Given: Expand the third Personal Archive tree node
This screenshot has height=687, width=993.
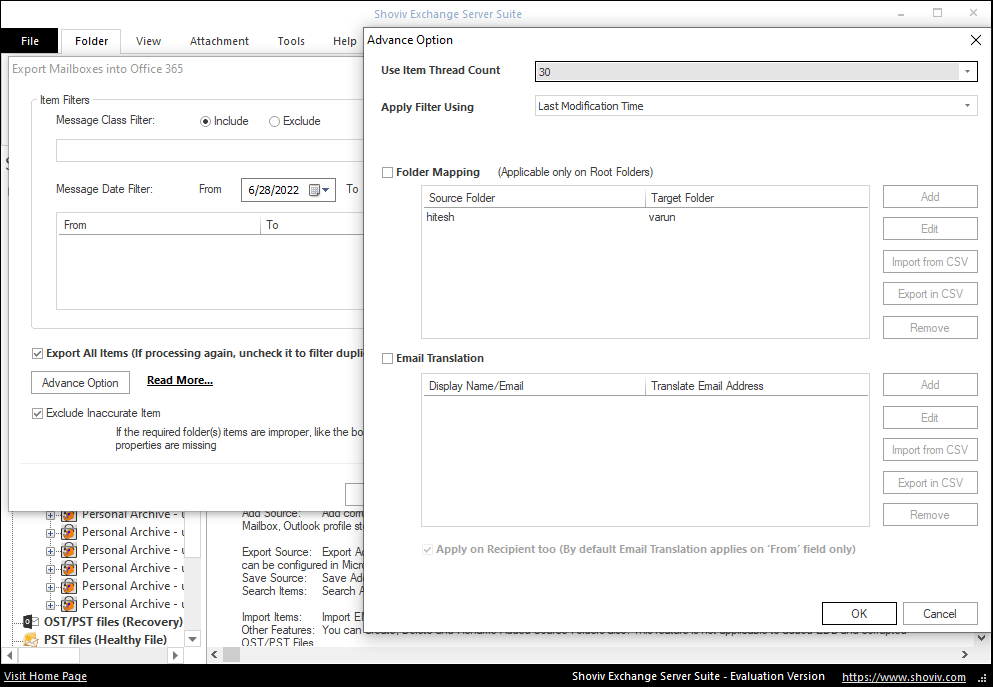Looking at the screenshot, I should (x=50, y=551).
